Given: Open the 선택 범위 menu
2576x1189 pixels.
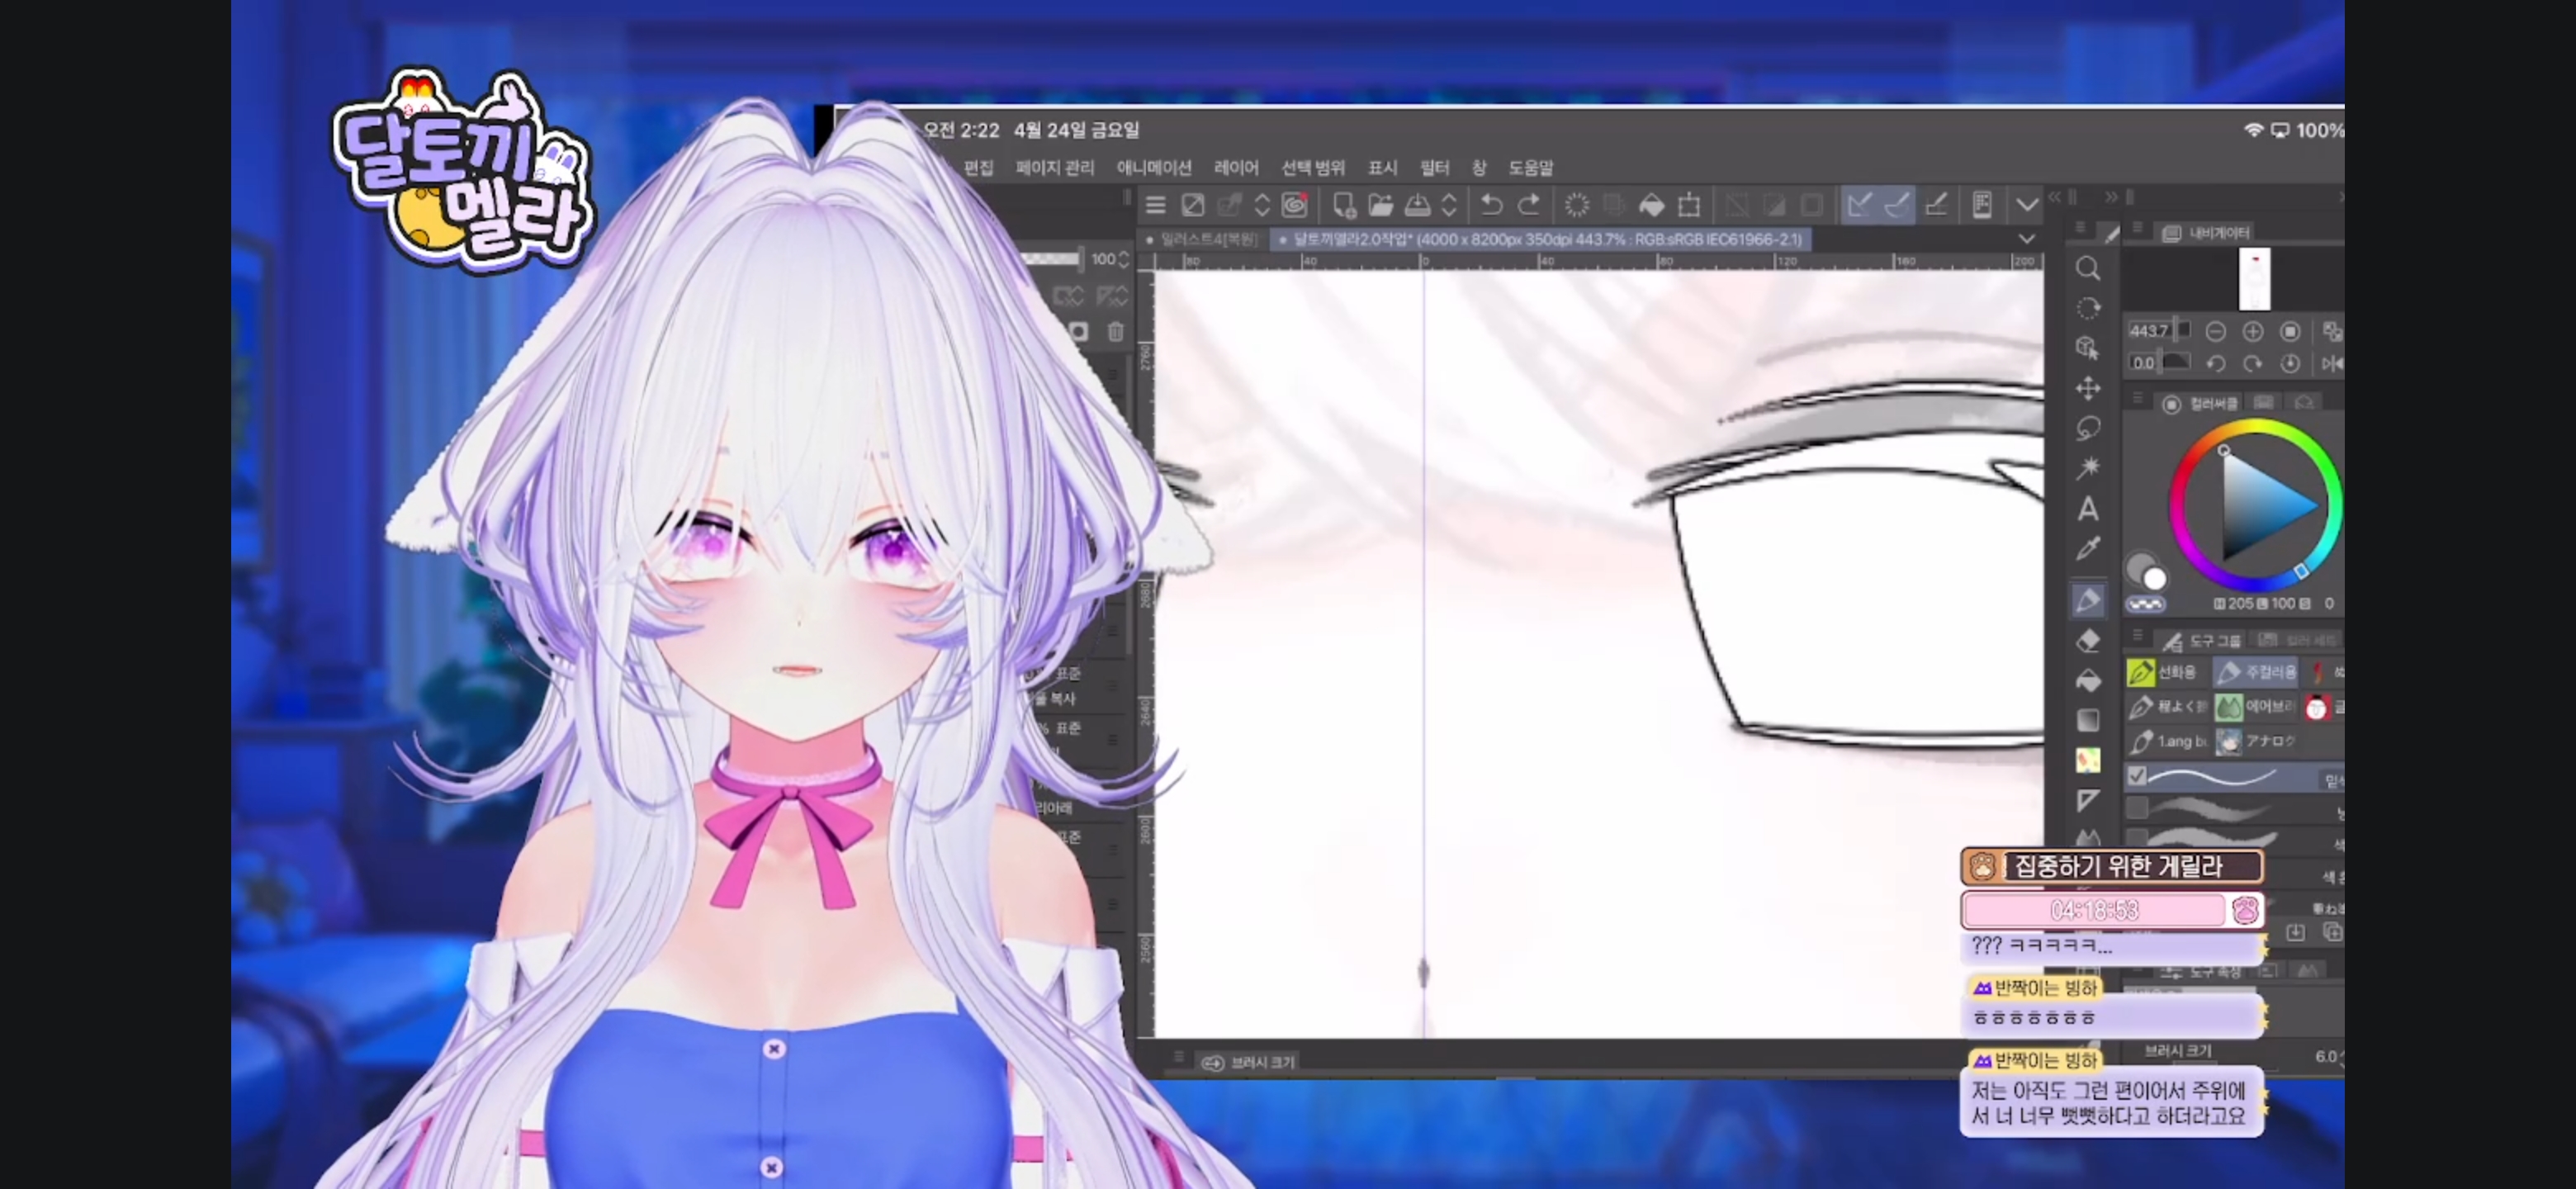Looking at the screenshot, I should pos(1312,168).
